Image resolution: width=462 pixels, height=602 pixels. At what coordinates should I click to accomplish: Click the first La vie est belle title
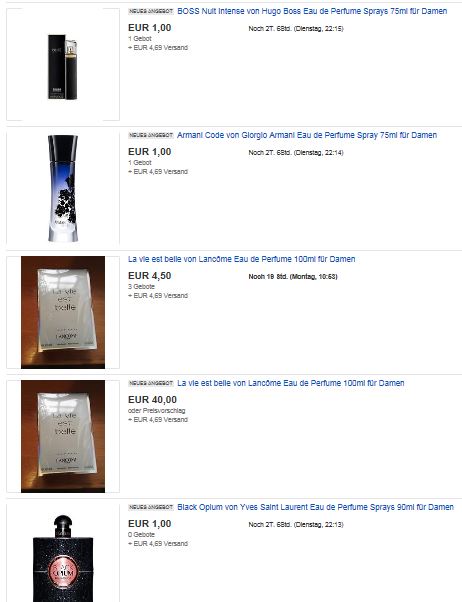[x=242, y=259]
